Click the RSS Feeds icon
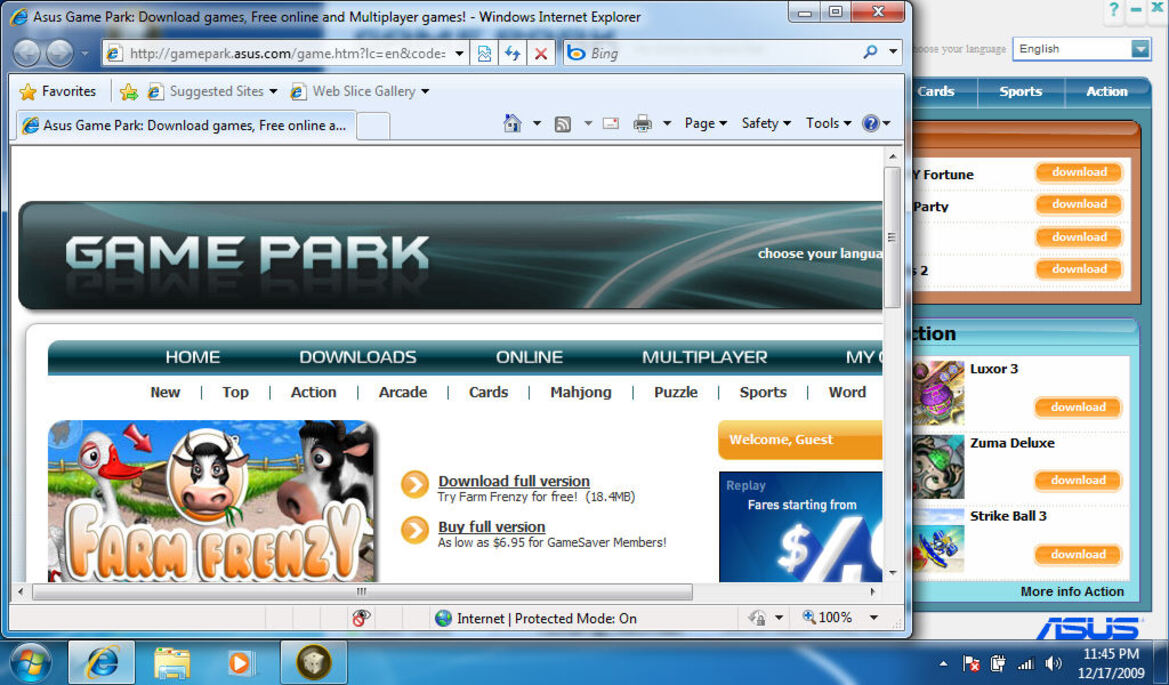The height and width of the screenshot is (685, 1169). pyautogui.click(x=563, y=124)
